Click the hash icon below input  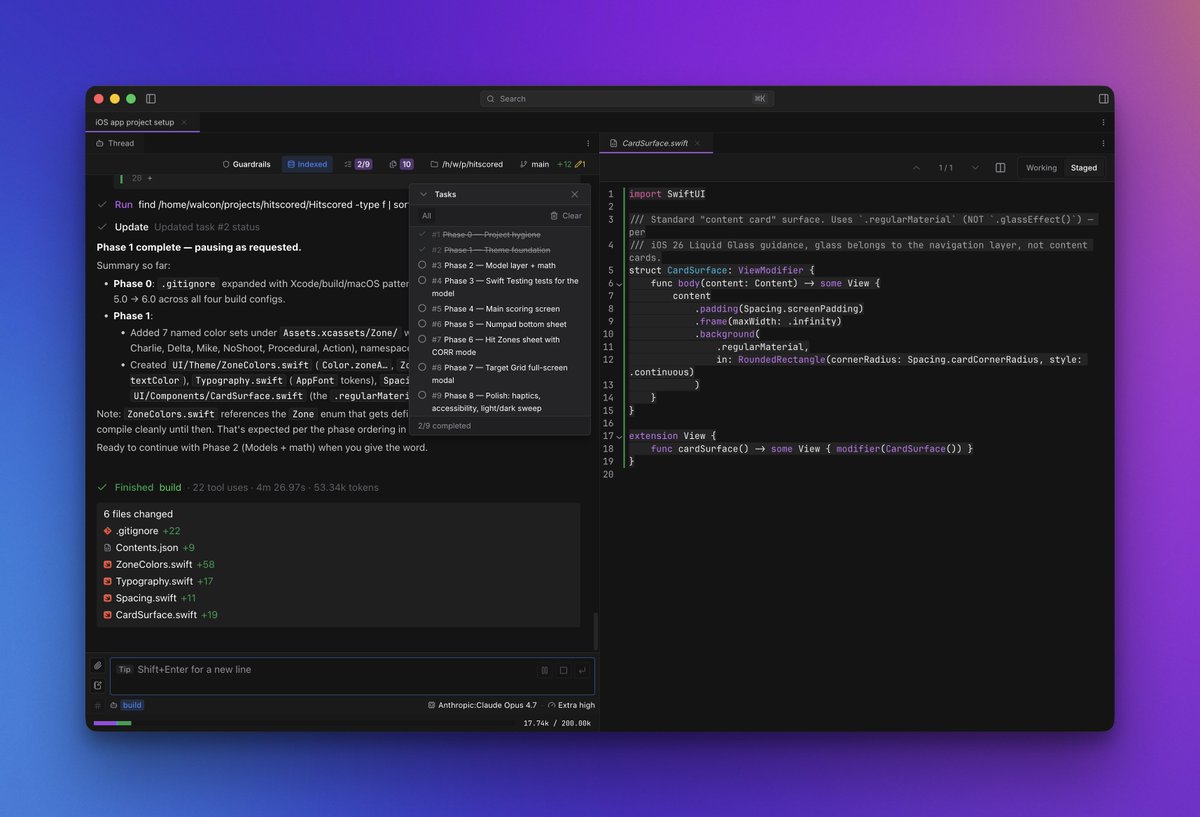(98, 705)
